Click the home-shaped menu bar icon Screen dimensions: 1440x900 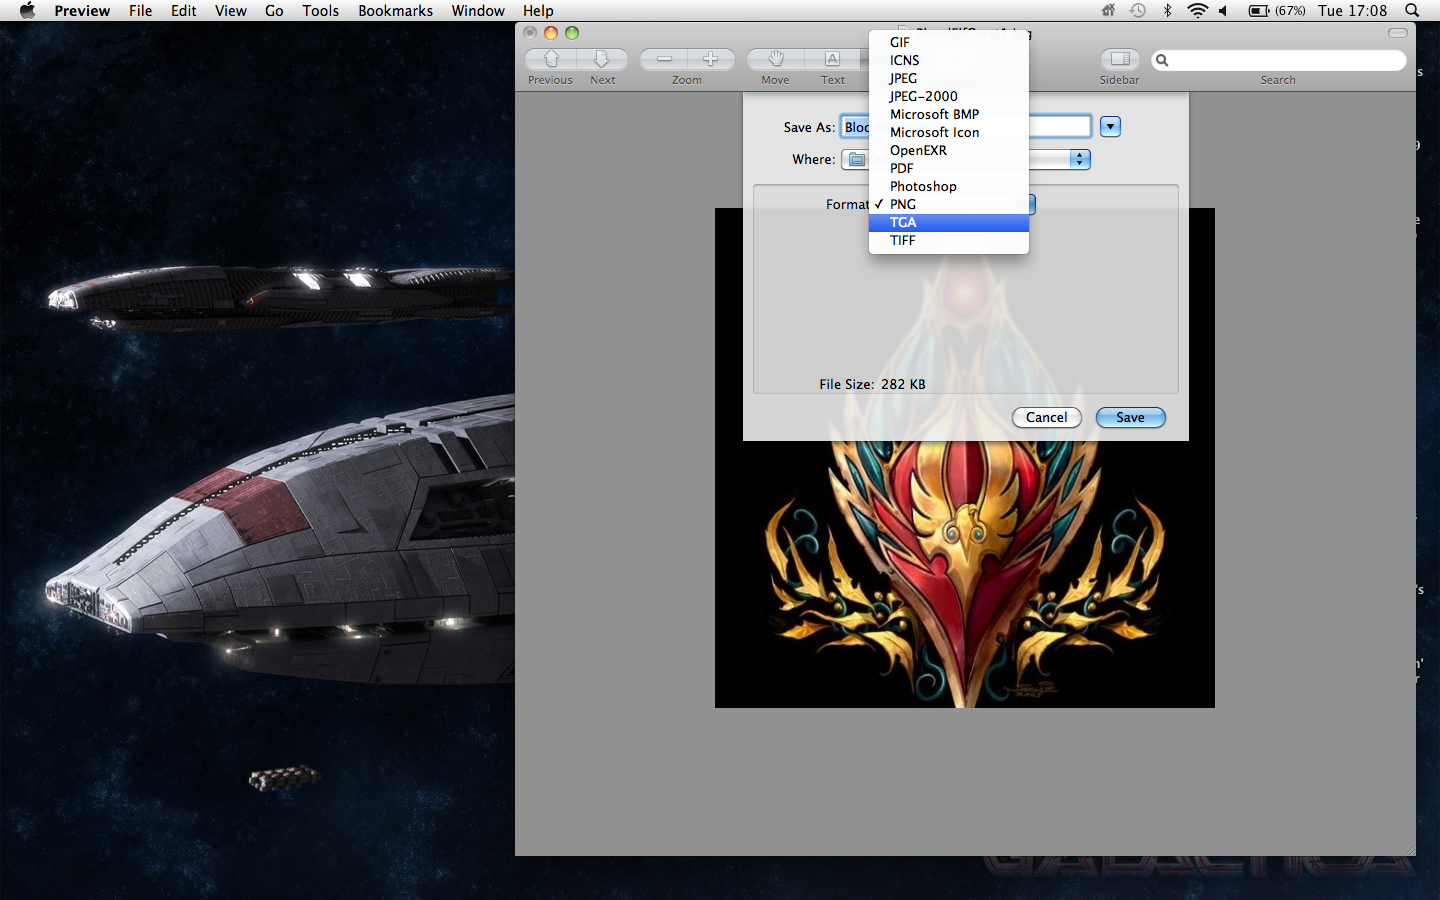click(1108, 10)
